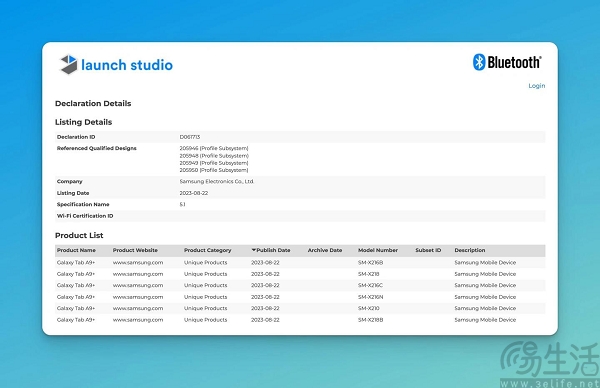The width and height of the screenshot is (600, 388).
Task: Click model number SM-X218B
Action: tap(370, 320)
